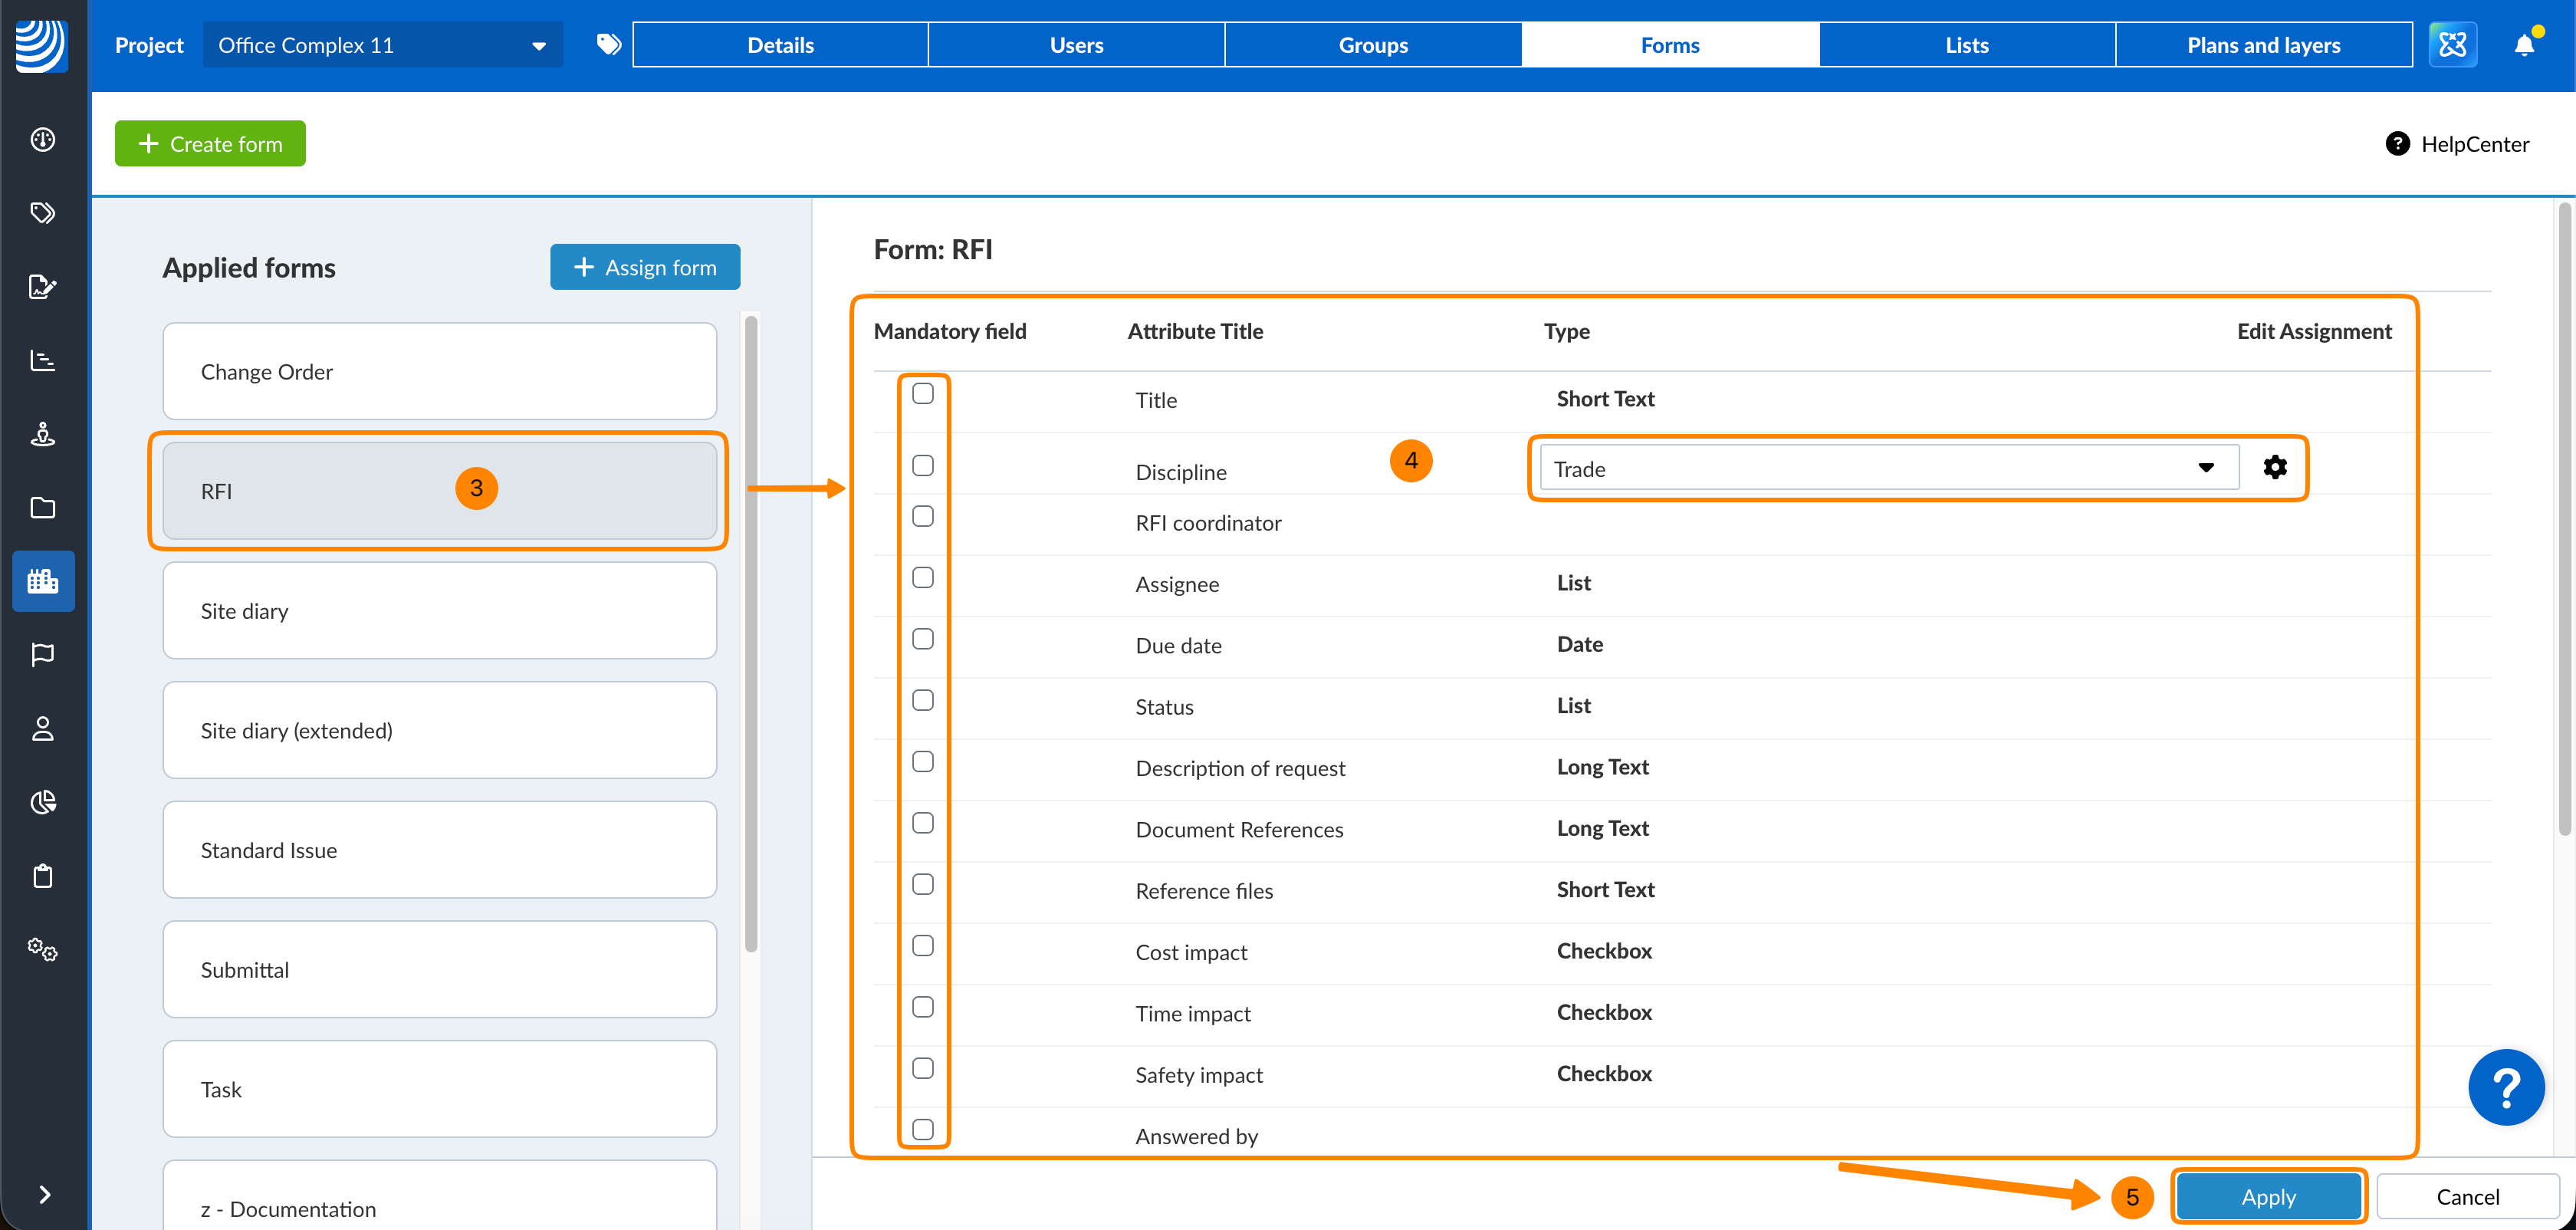Click the Assign form button
Screen dimensions: 2576x1230
point(645,267)
